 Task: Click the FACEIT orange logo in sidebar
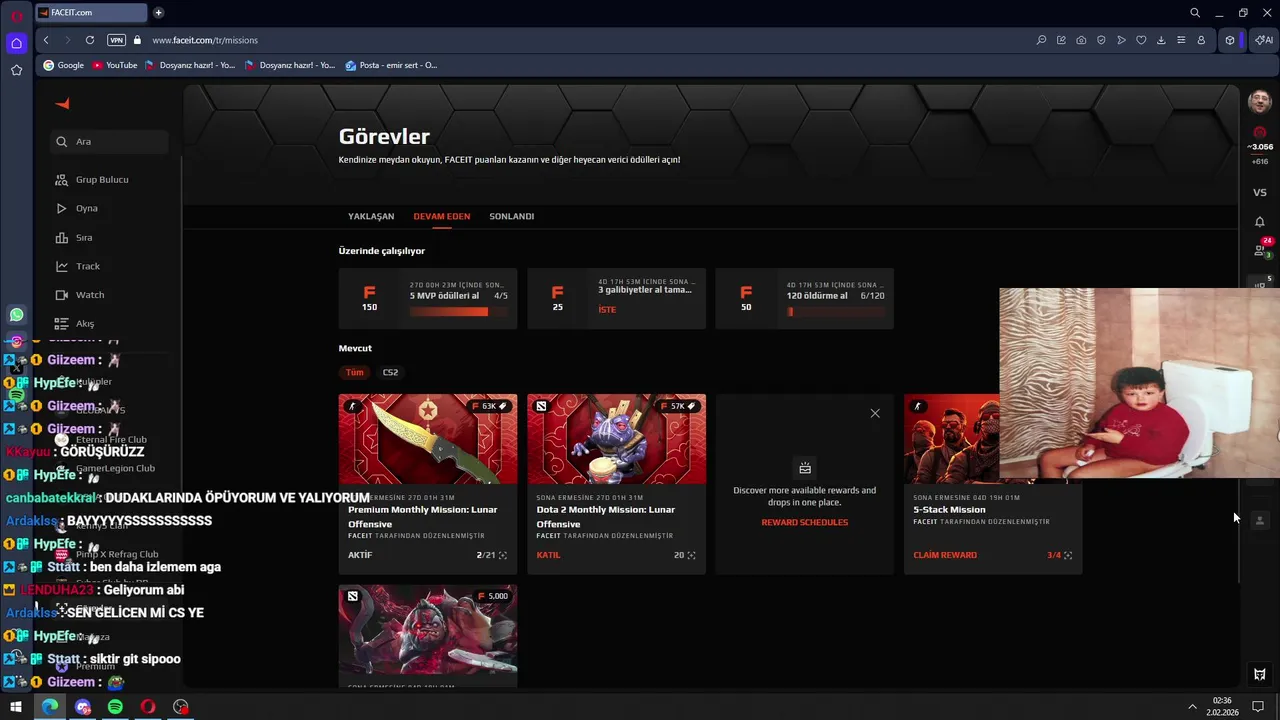[x=62, y=103]
